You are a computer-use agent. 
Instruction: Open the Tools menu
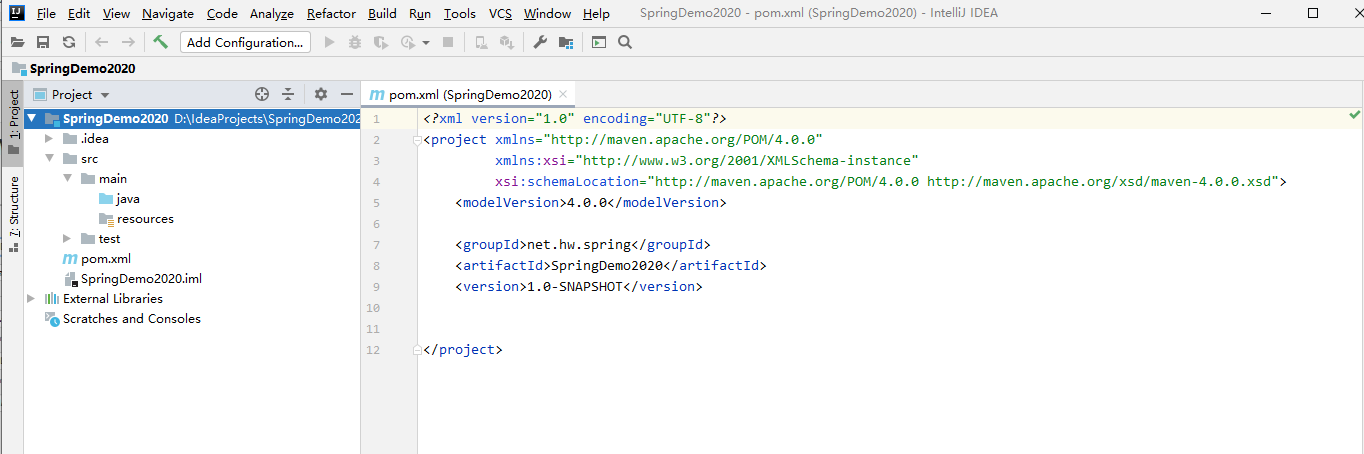(x=460, y=14)
